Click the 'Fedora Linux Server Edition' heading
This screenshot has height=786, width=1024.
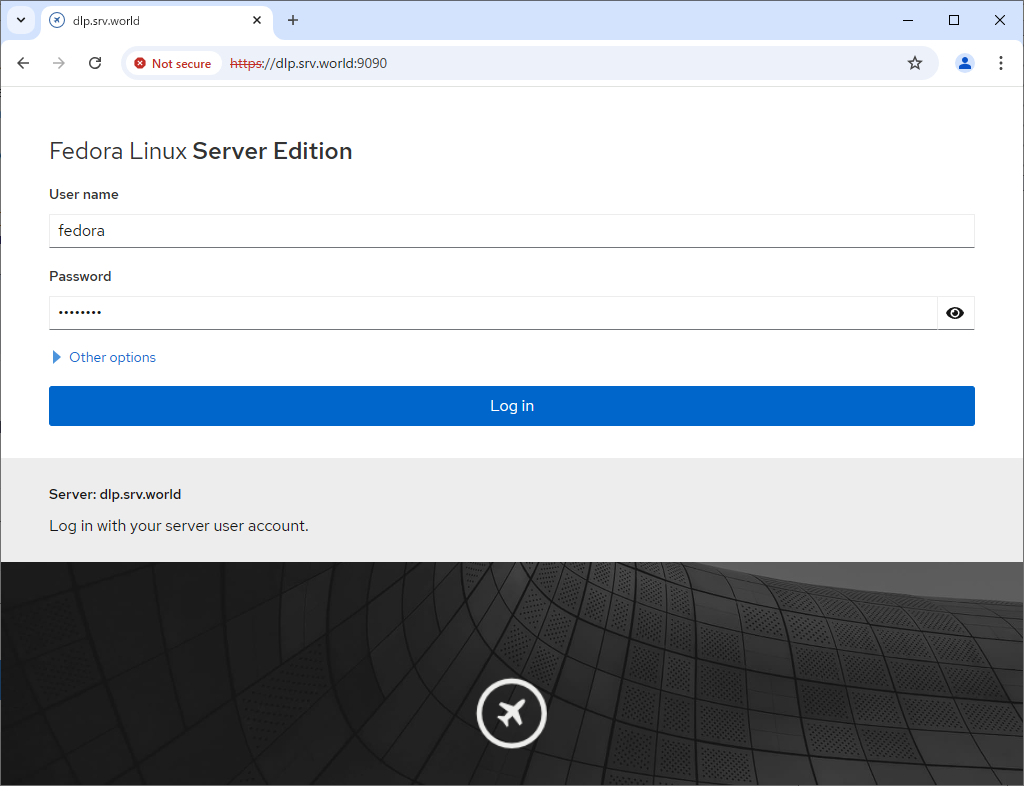click(x=200, y=151)
